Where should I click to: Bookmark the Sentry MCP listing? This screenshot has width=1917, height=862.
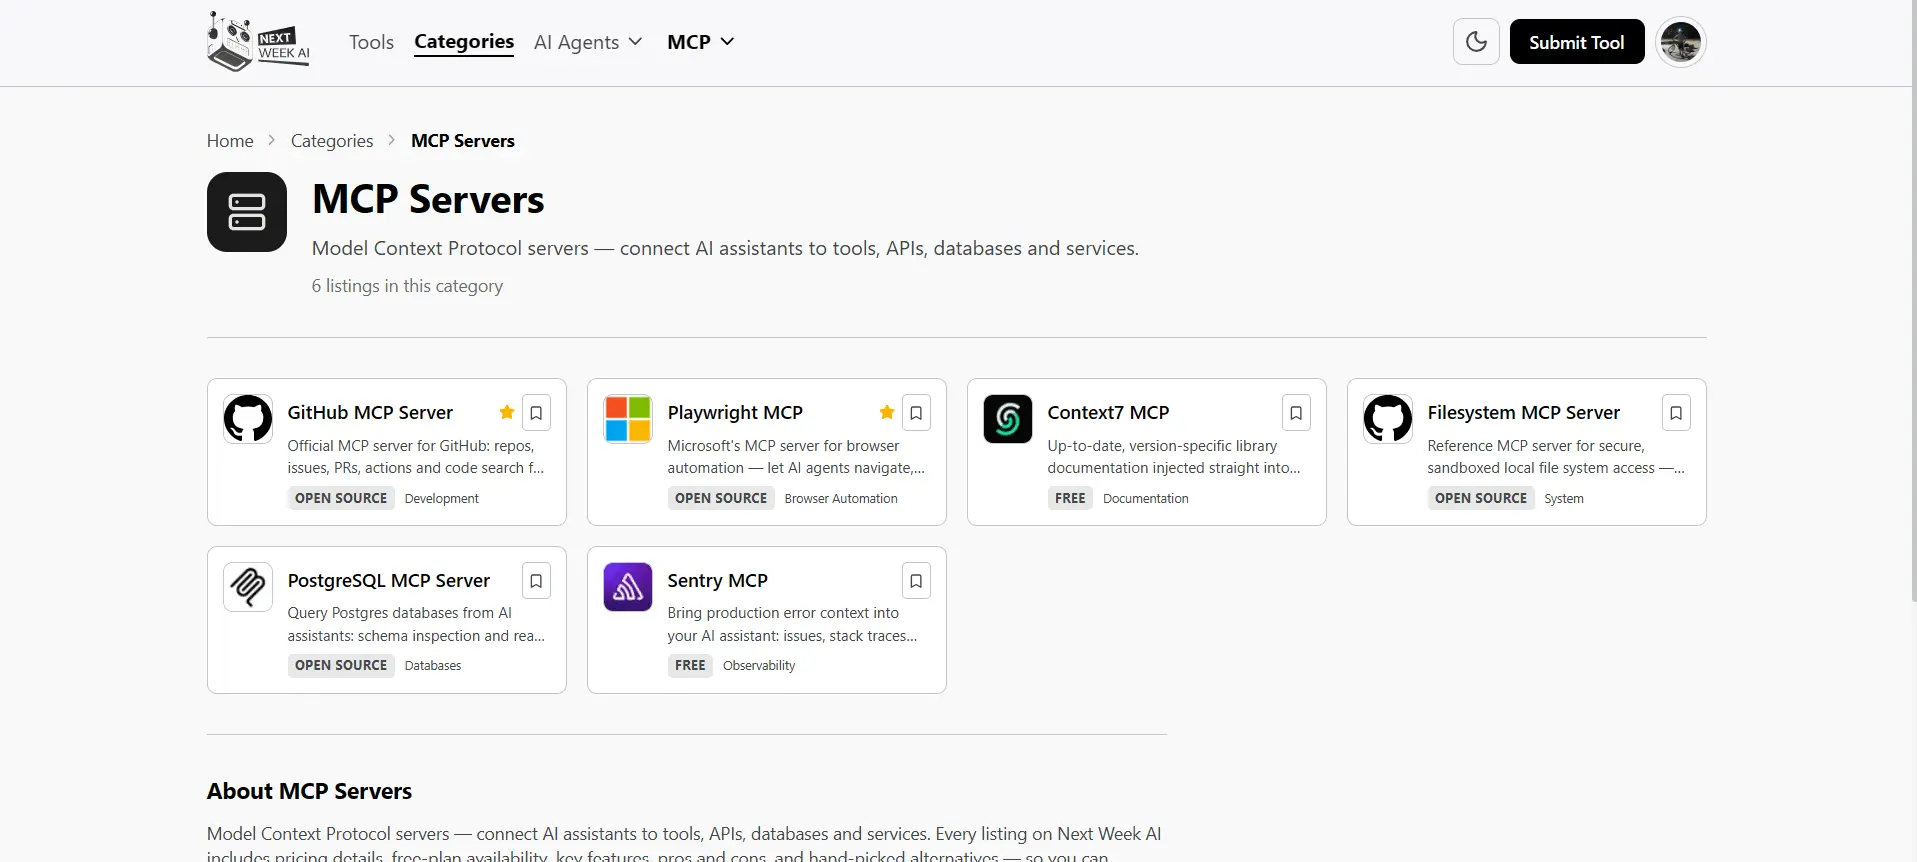[x=916, y=581]
